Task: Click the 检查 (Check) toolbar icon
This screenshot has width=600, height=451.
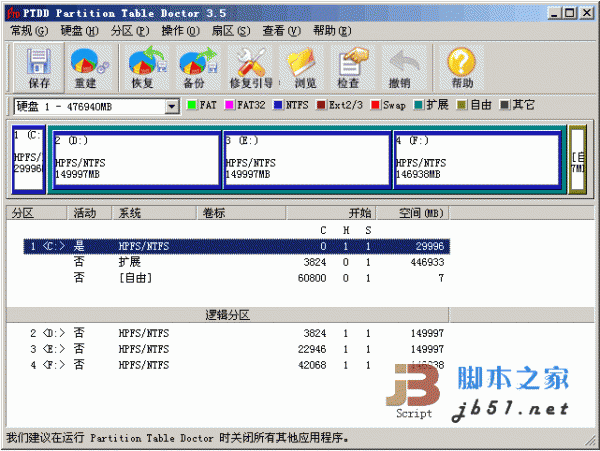Action: pyautogui.click(x=352, y=67)
